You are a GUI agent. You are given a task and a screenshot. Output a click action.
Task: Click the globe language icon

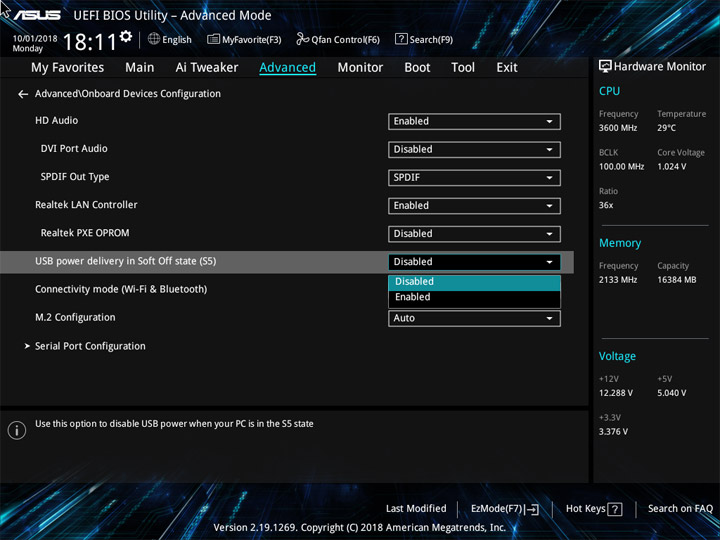(x=154, y=39)
